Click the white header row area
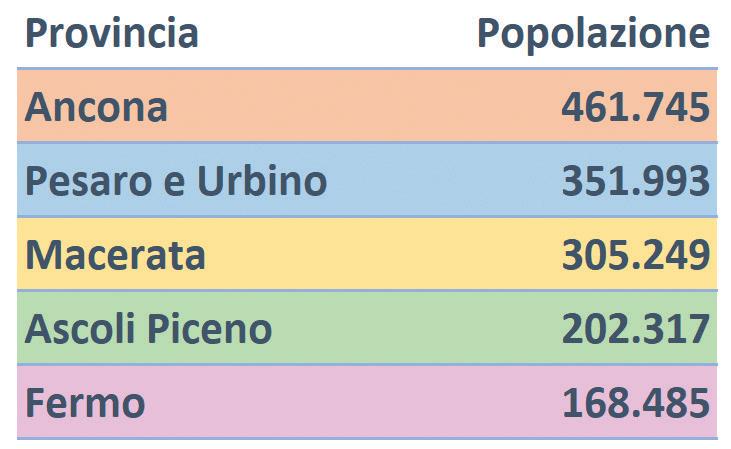 (340, 33)
